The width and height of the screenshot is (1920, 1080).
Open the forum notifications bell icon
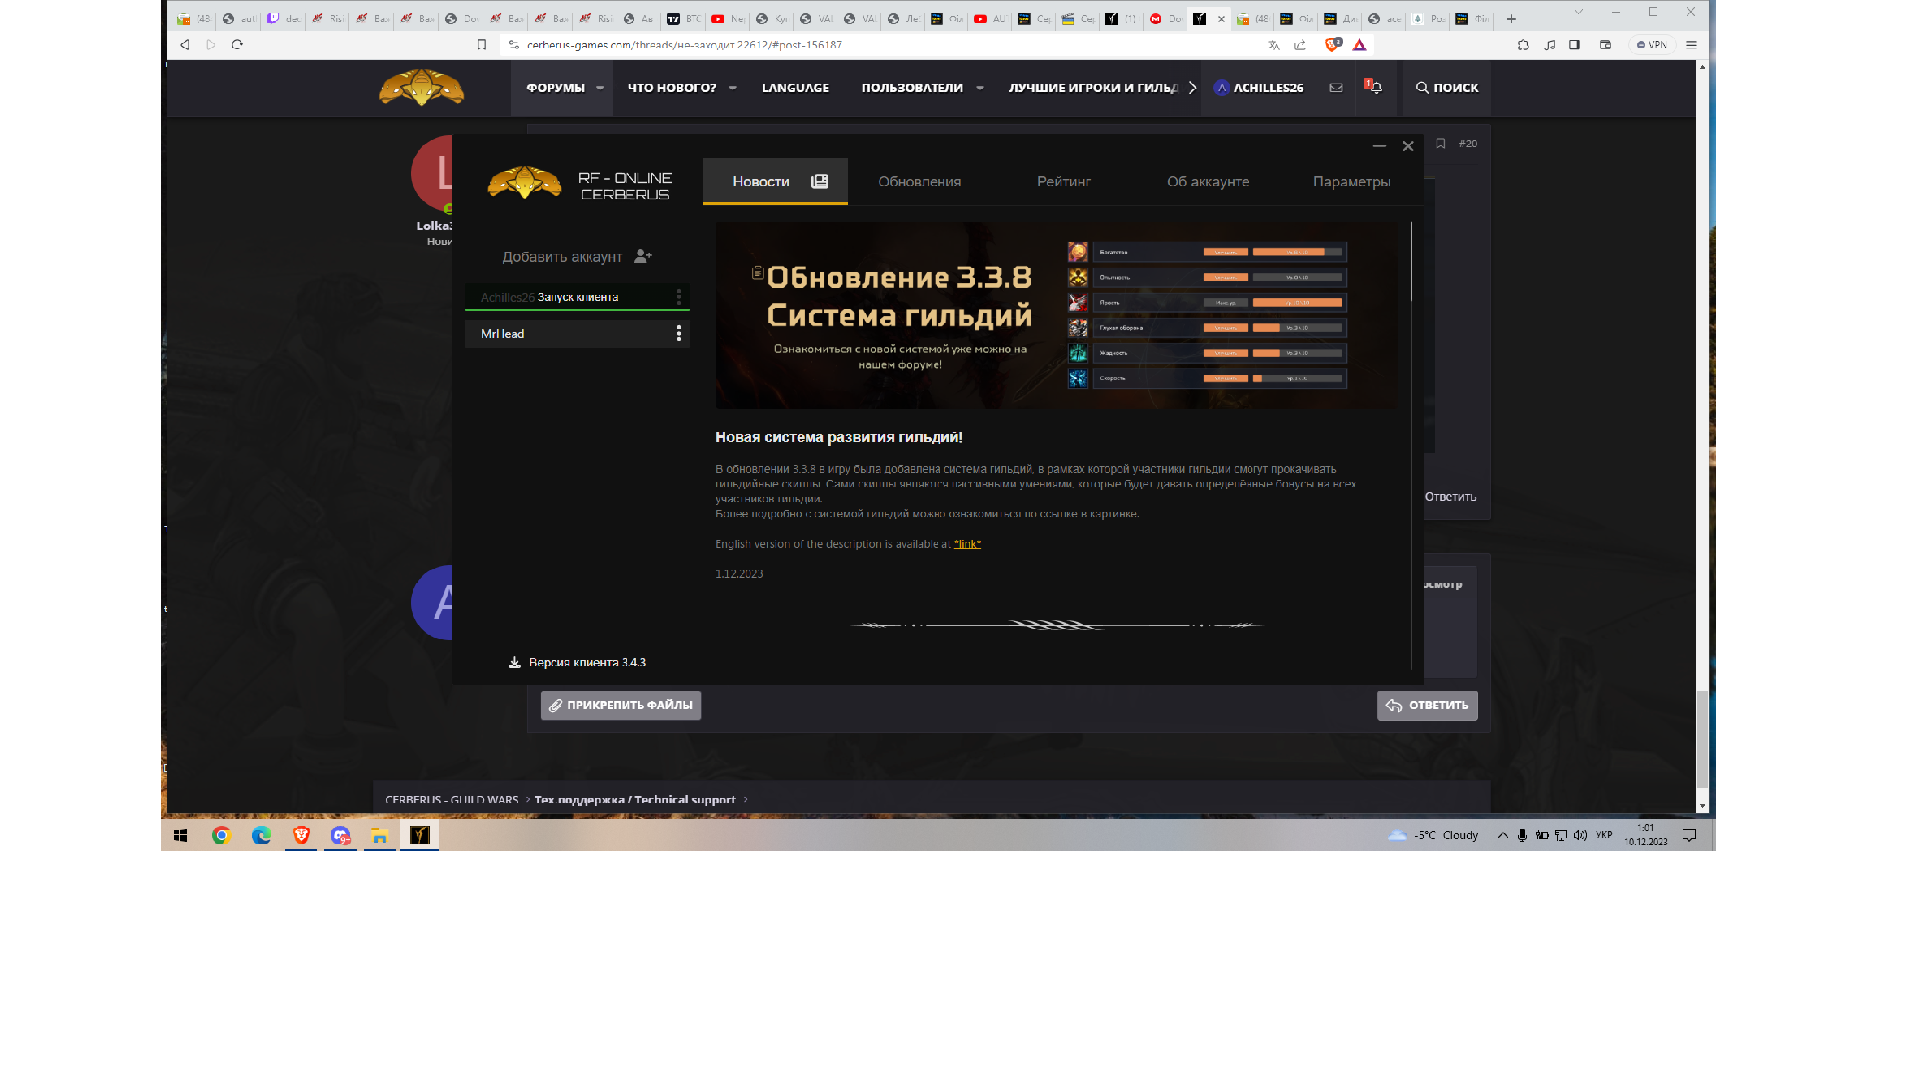click(x=1374, y=87)
